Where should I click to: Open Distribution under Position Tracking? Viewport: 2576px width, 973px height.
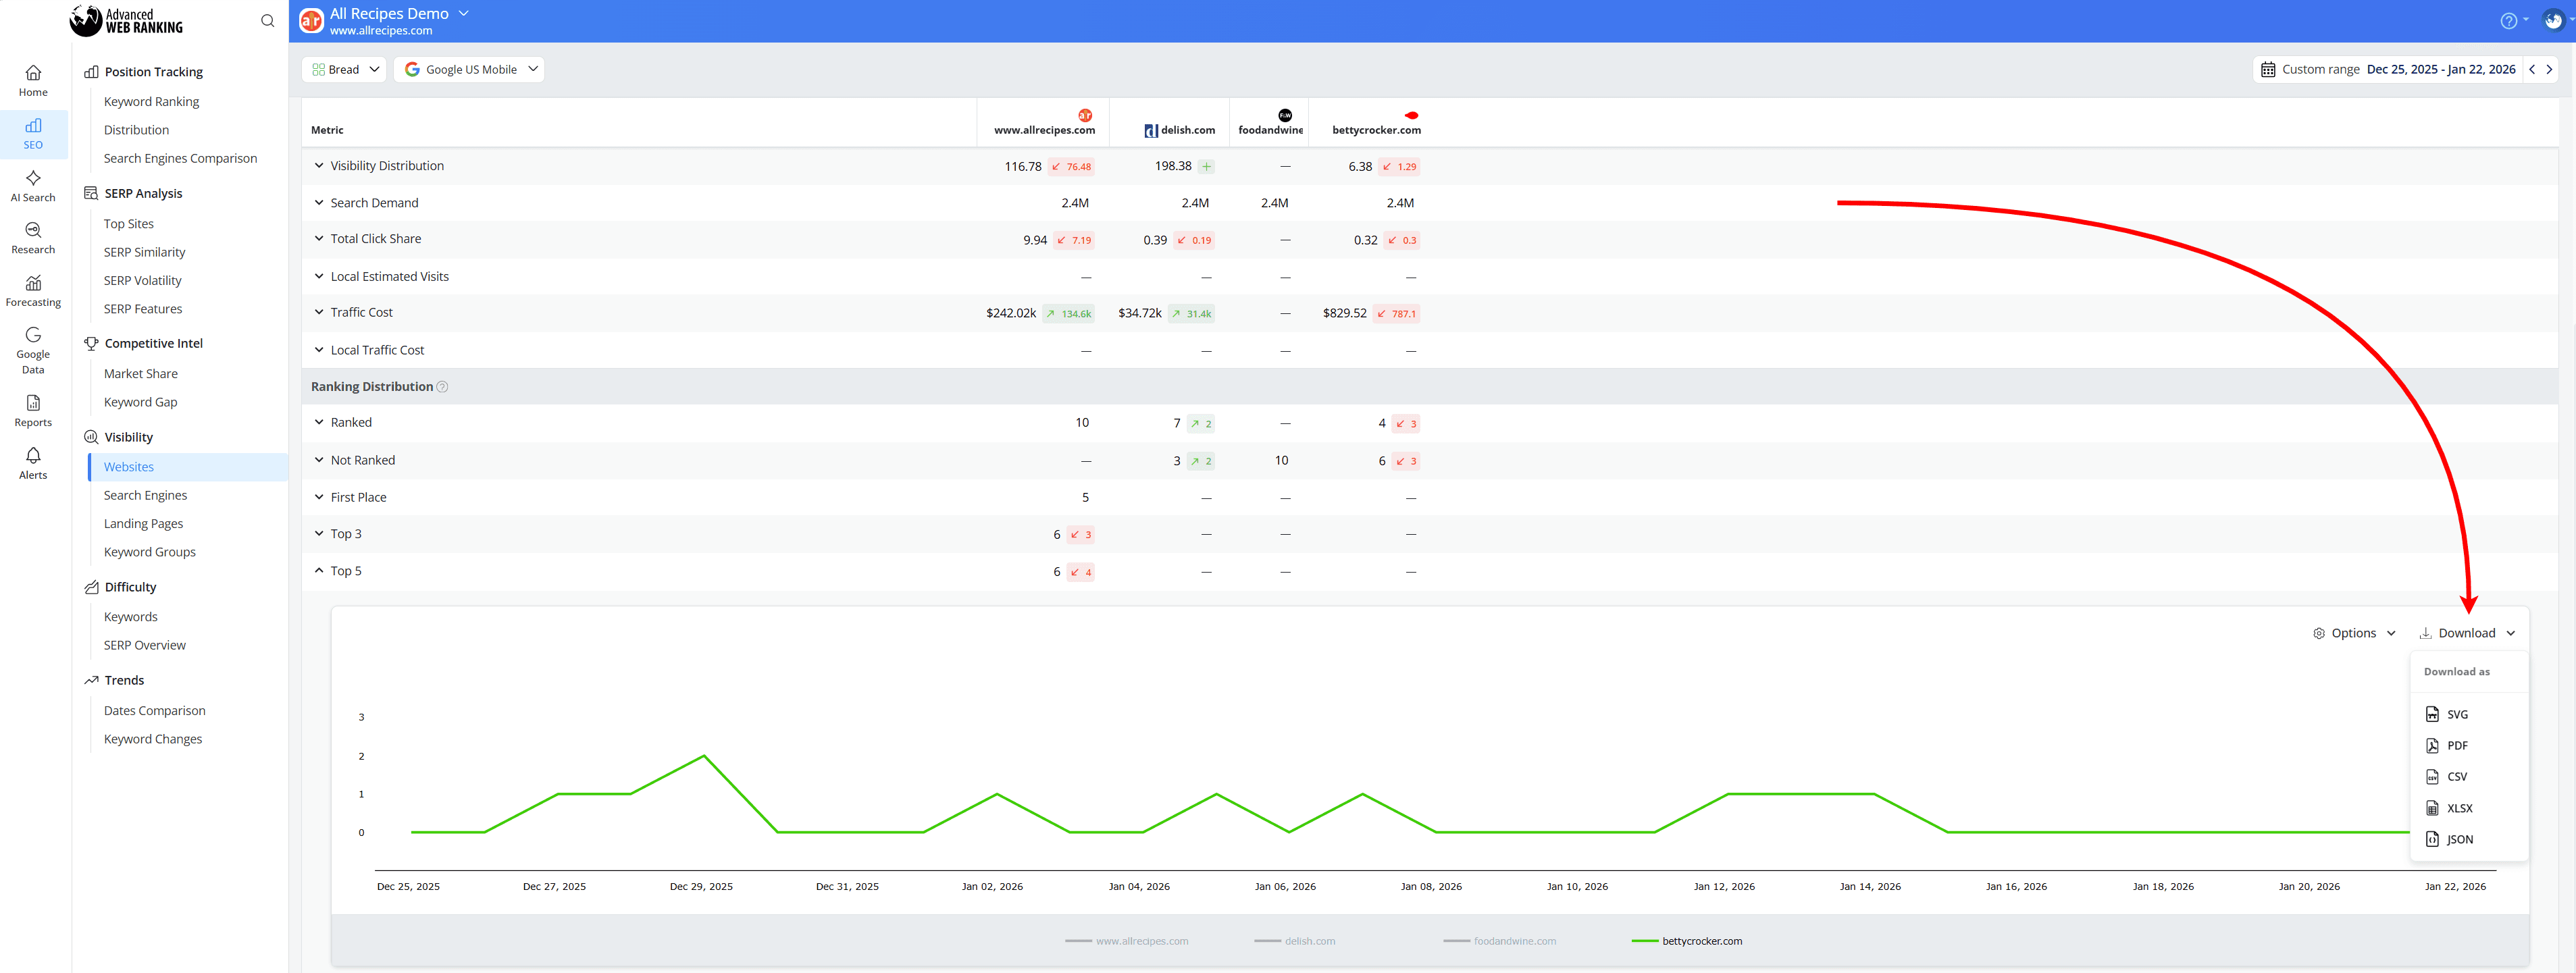pyautogui.click(x=136, y=130)
